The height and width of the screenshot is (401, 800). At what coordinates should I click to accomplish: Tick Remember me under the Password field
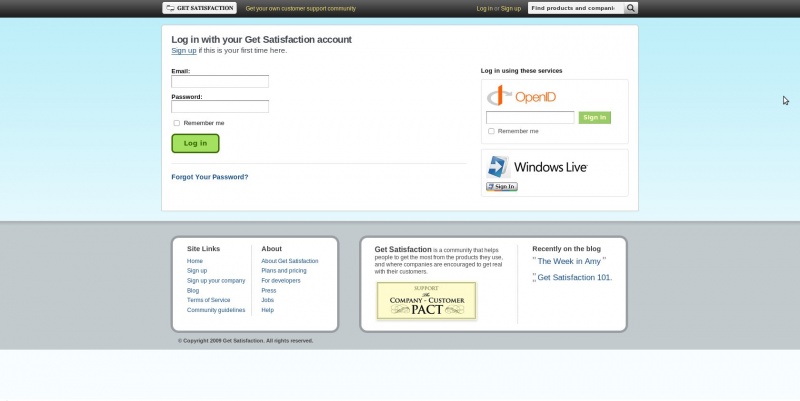177,123
